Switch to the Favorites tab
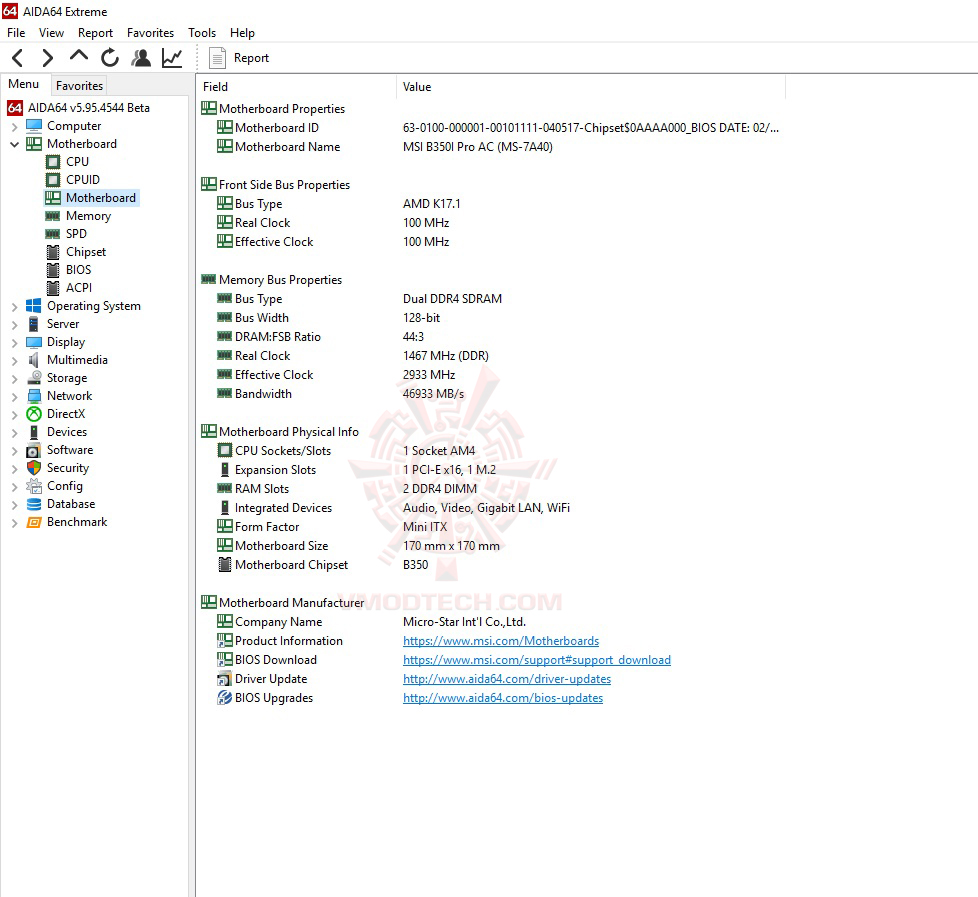Screen dimensions: 978x897 79,85
